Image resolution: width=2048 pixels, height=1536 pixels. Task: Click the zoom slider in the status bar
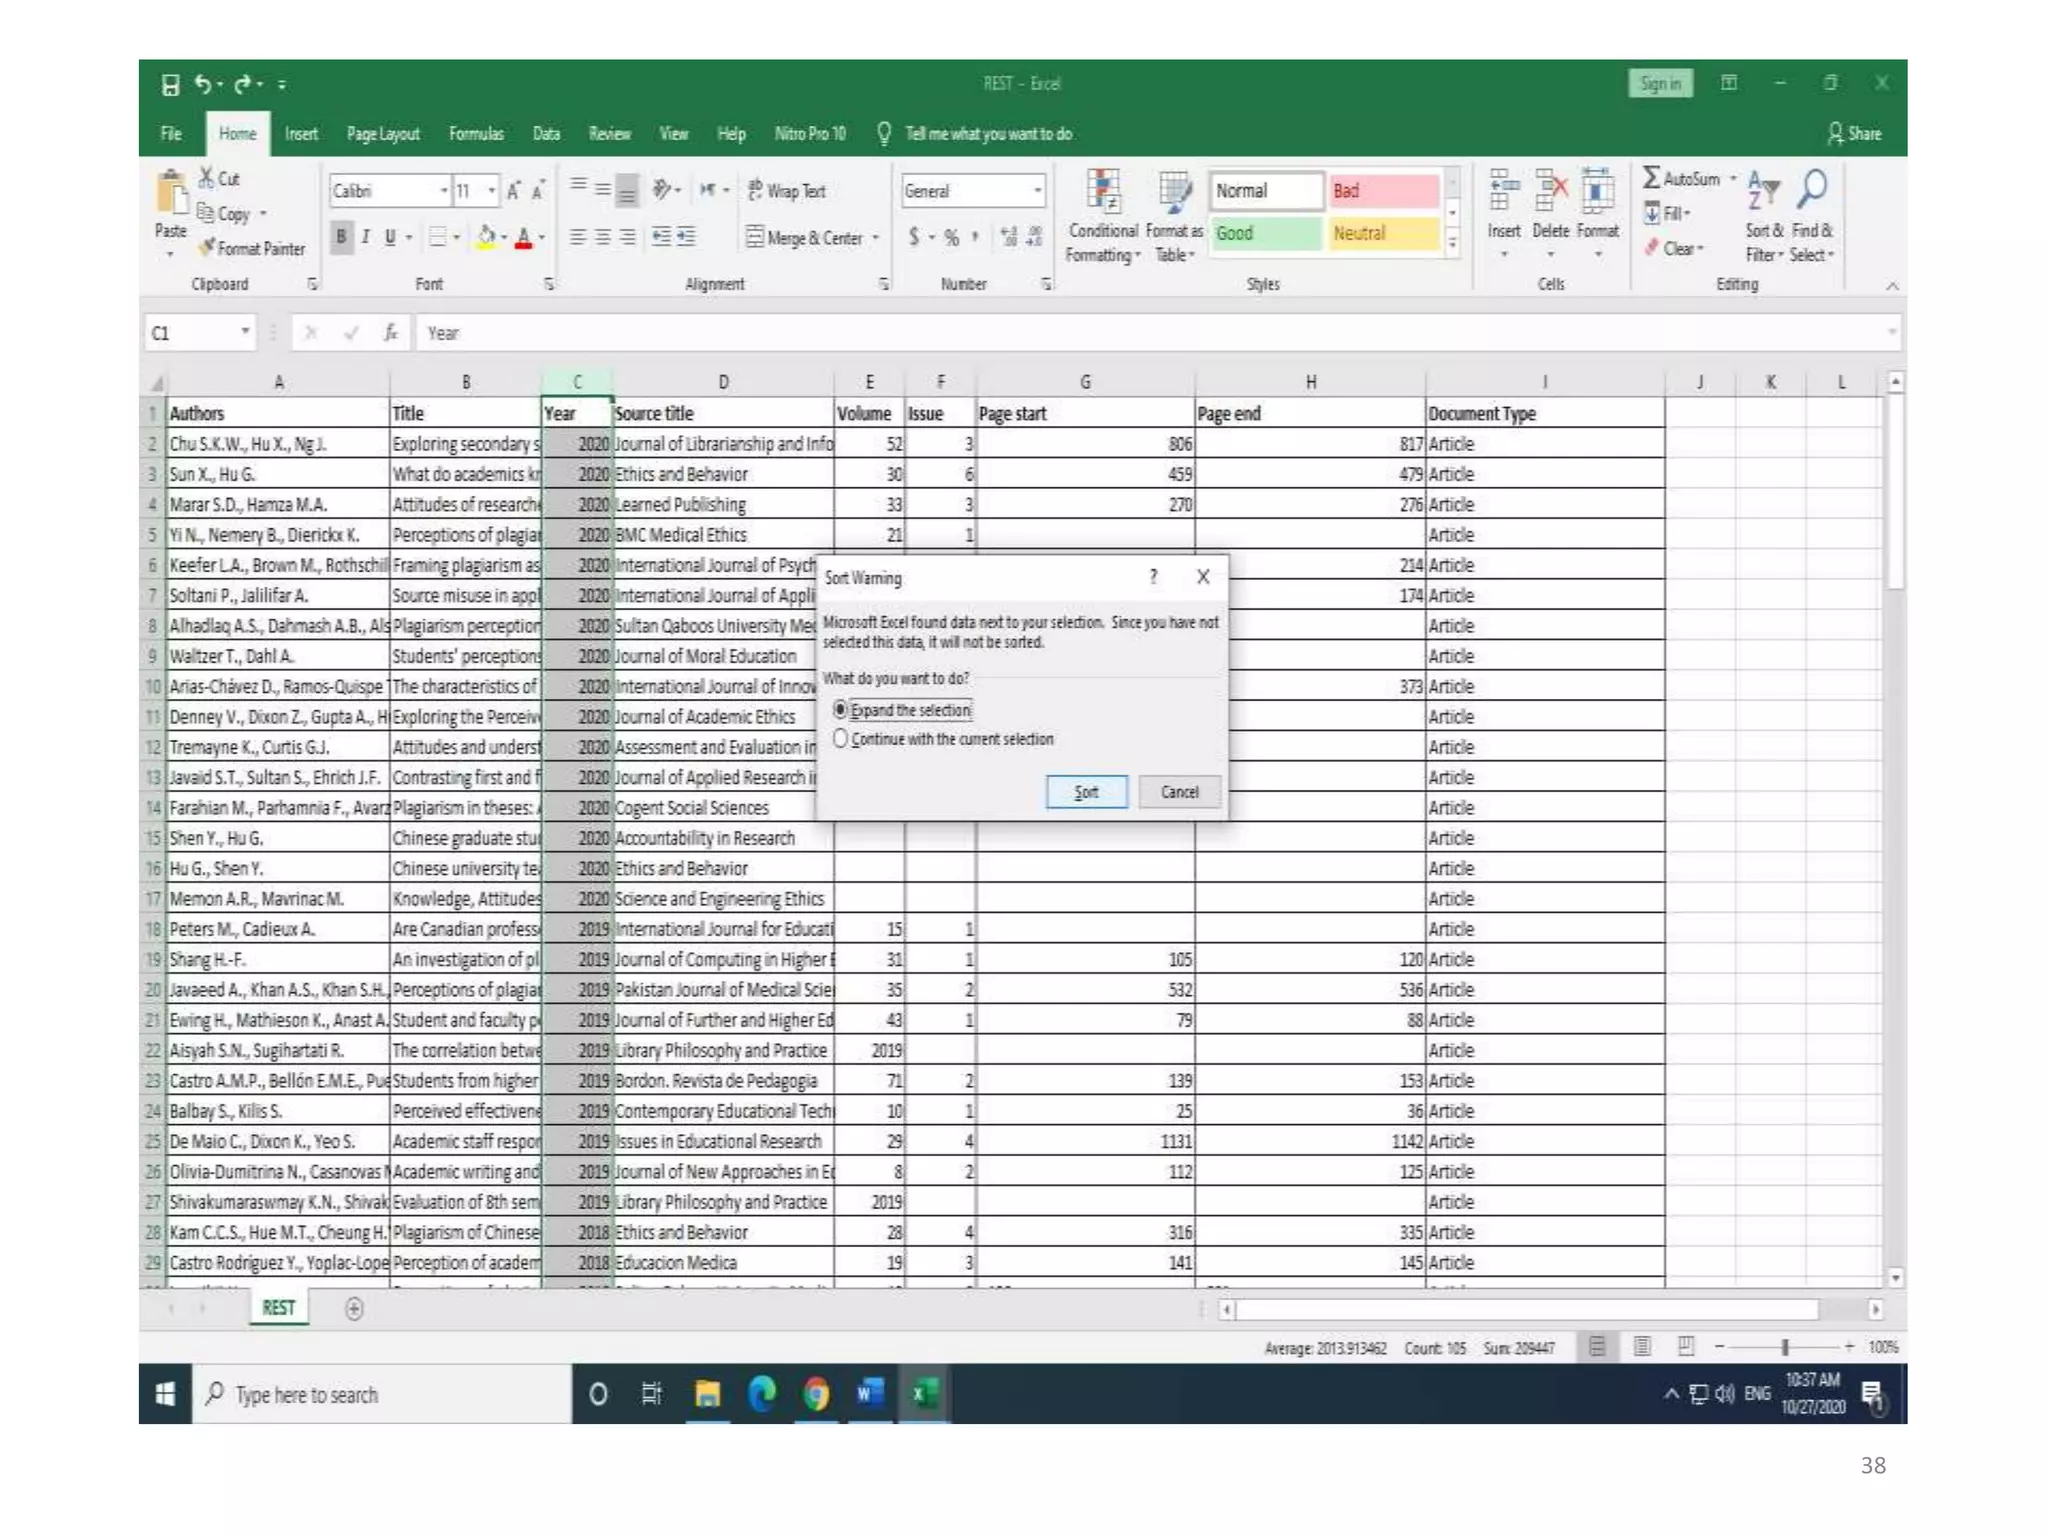pyautogui.click(x=1784, y=1347)
